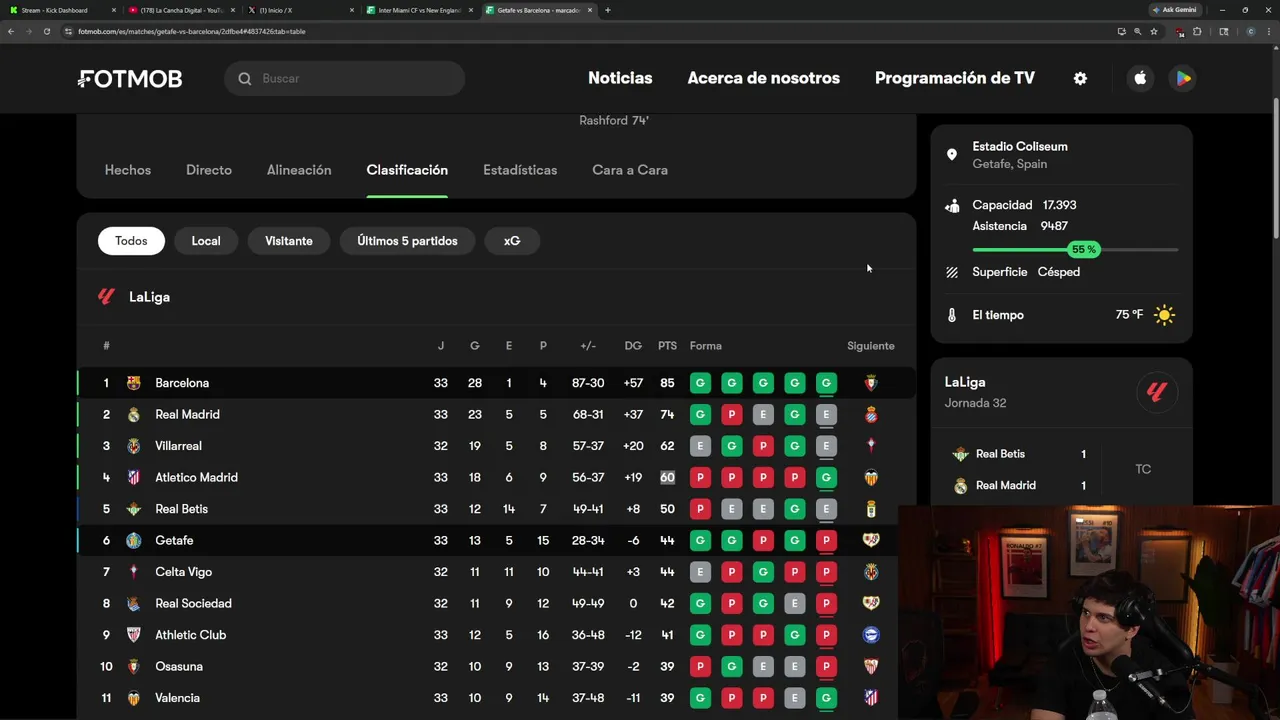Click Atletico Madrid's 60 points value
The width and height of the screenshot is (1280, 720).
pyautogui.click(x=667, y=477)
